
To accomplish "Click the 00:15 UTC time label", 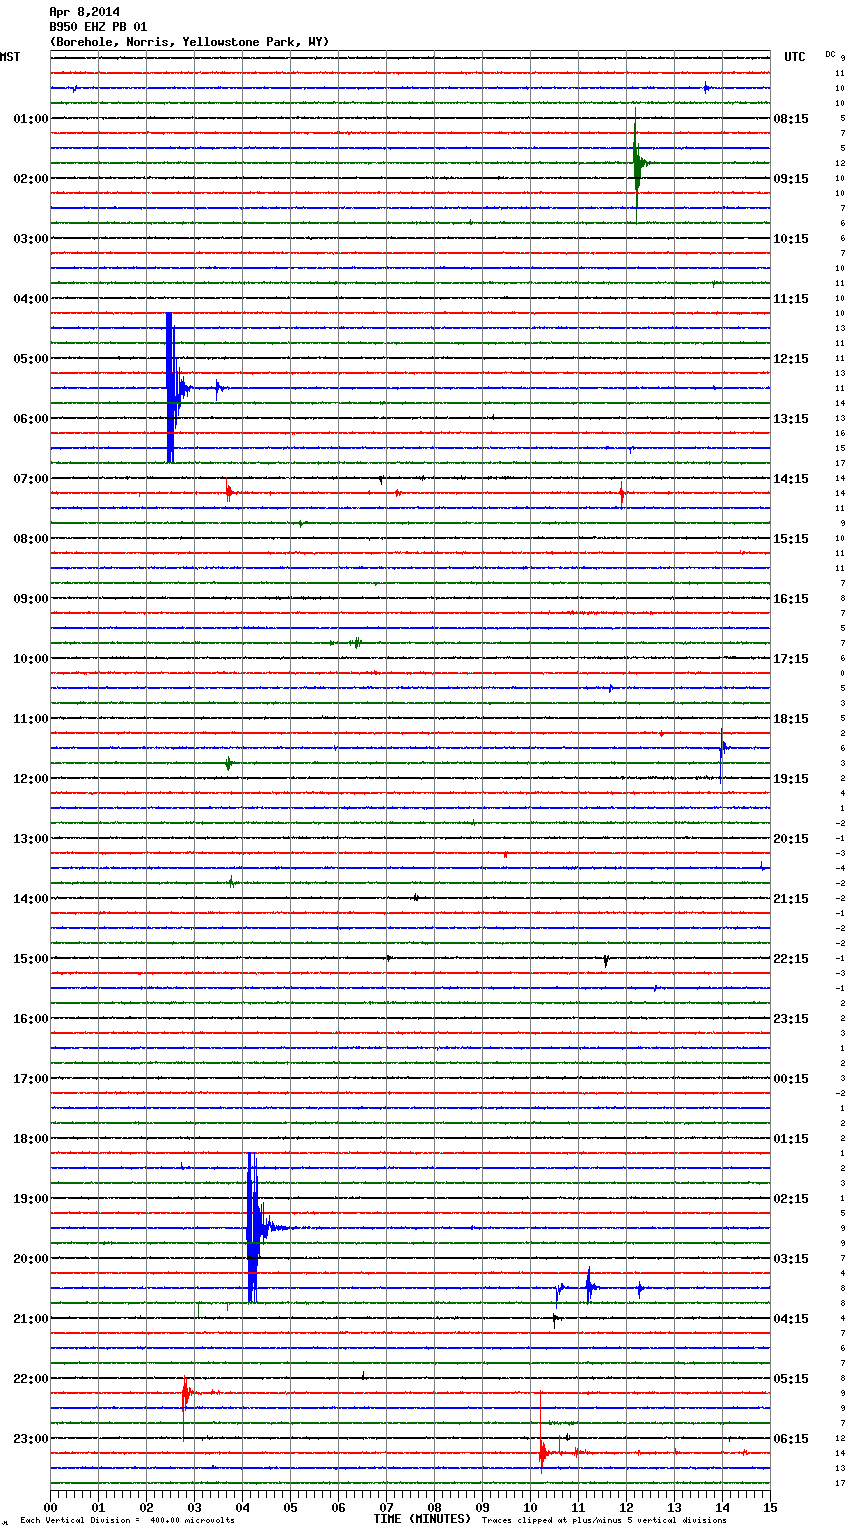I will [x=791, y=1079].
